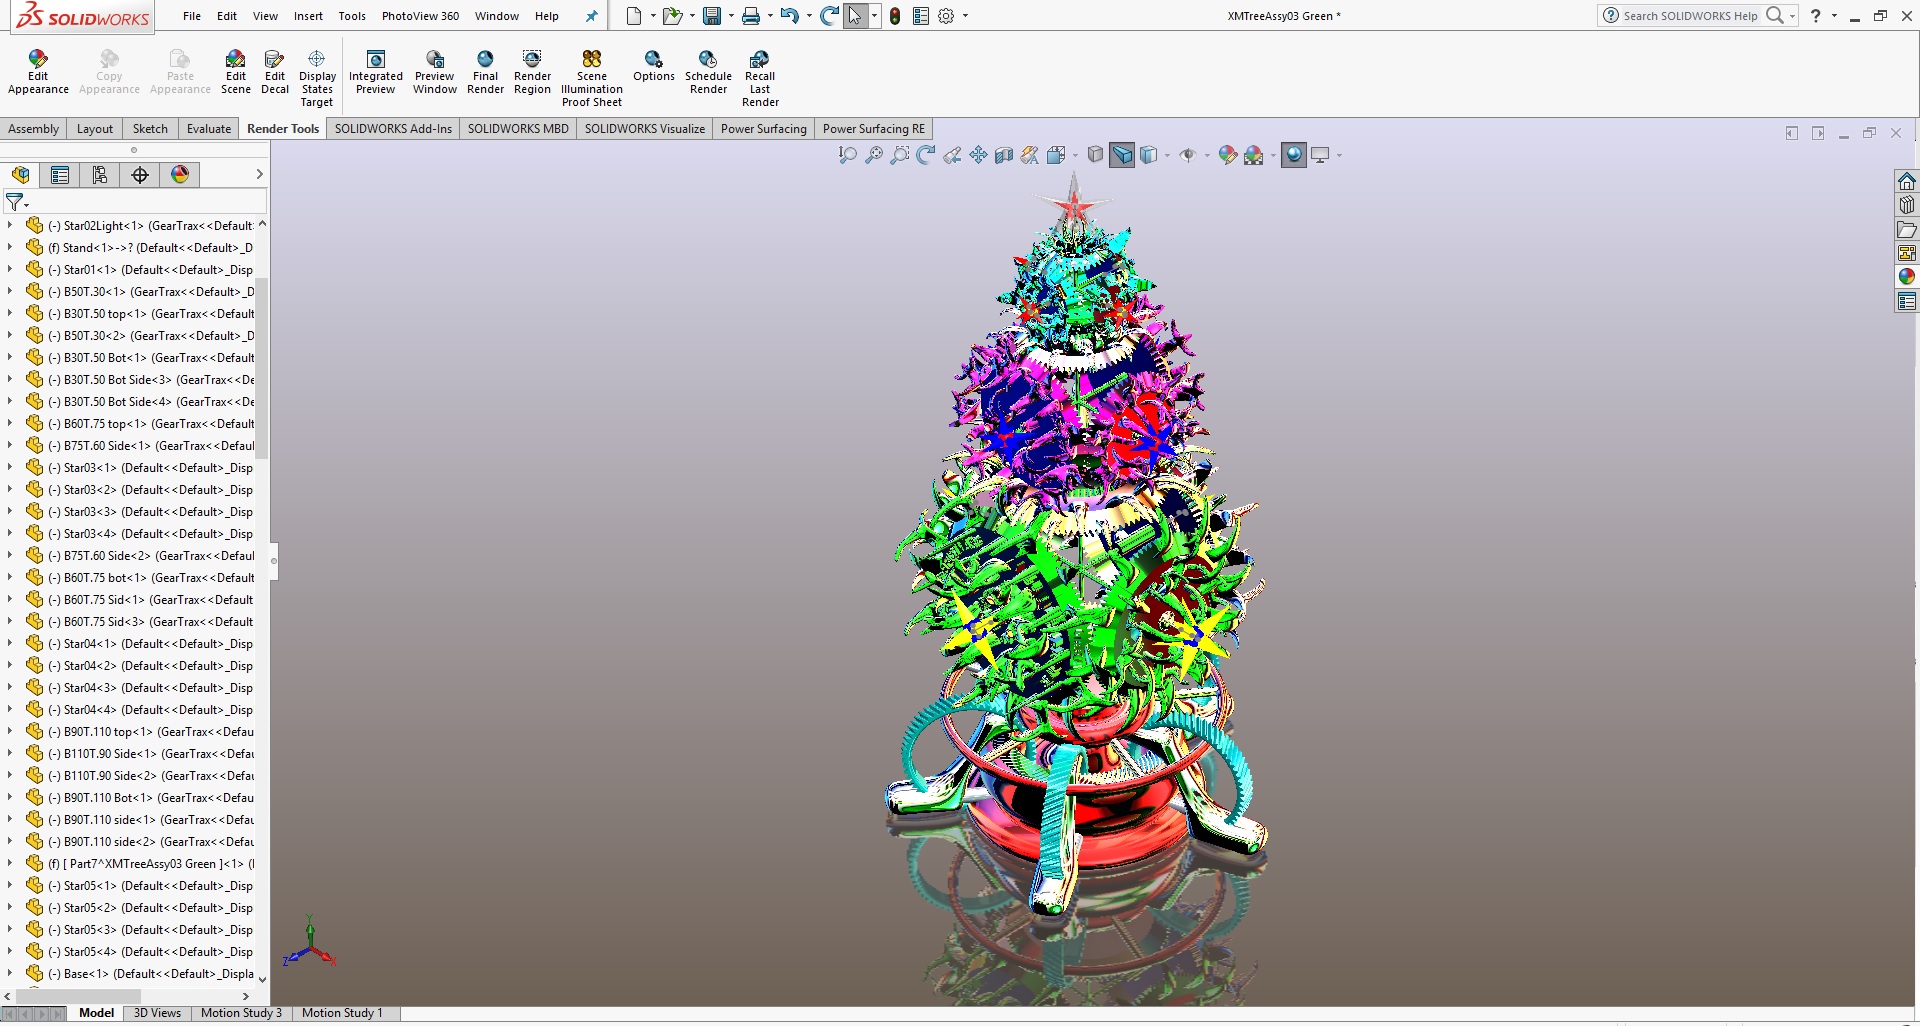
Task: Expand Base<1> tree node
Action: click(x=10, y=973)
